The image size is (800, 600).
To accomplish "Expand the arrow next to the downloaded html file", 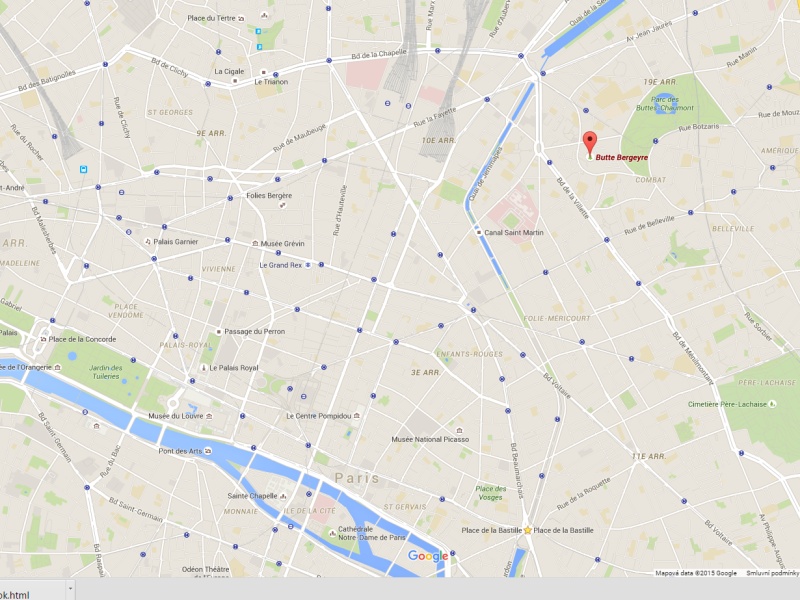I will coord(70,590).
